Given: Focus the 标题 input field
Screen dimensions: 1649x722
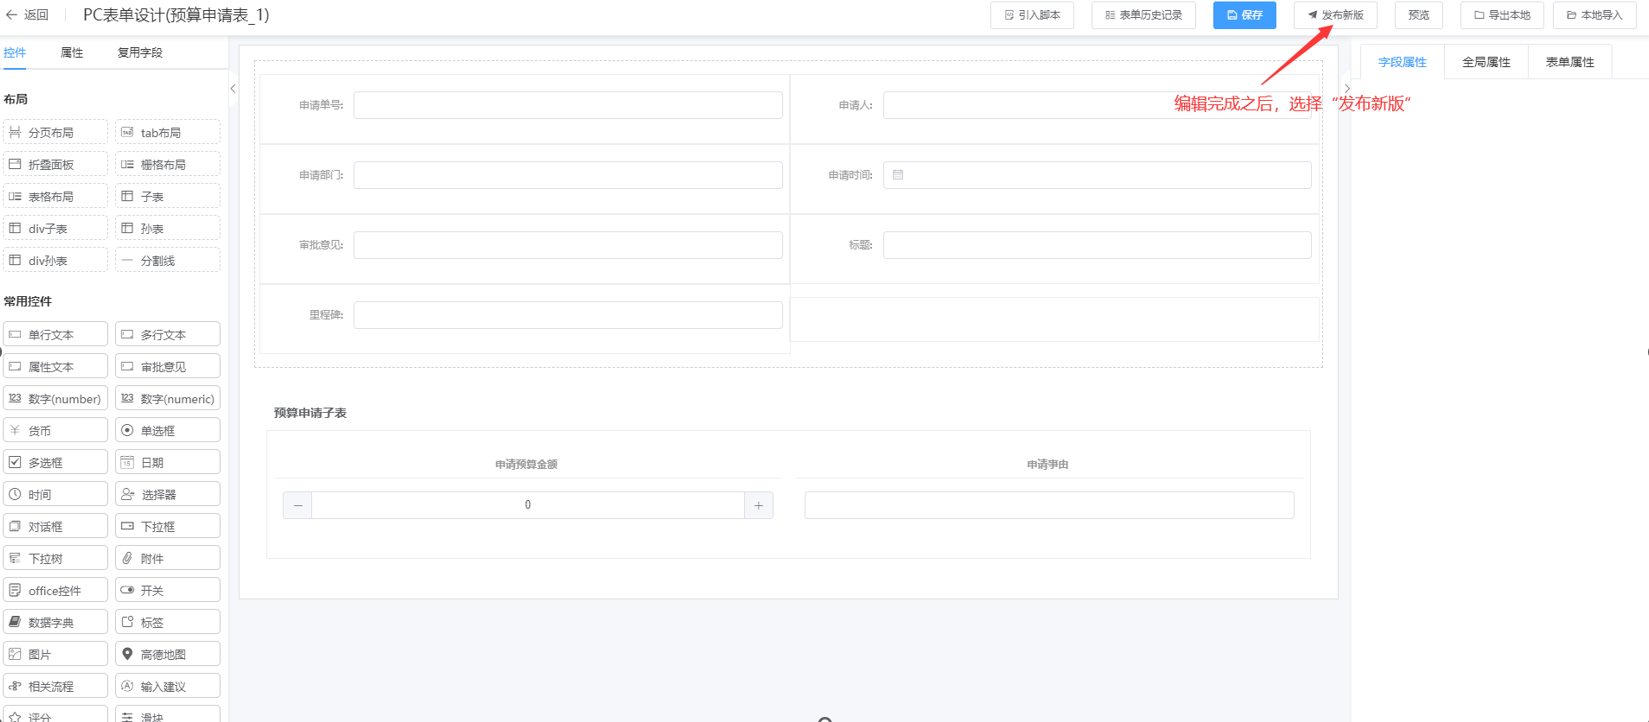Looking at the screenshot, I should tap(1097, 245).
